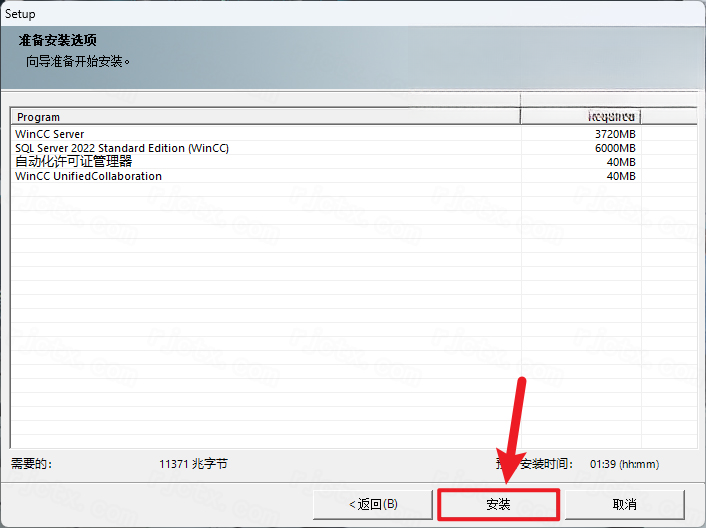Click the 需要的 label
The height and width of the screenshot is (528, 706).
click(x=32, y=464)
